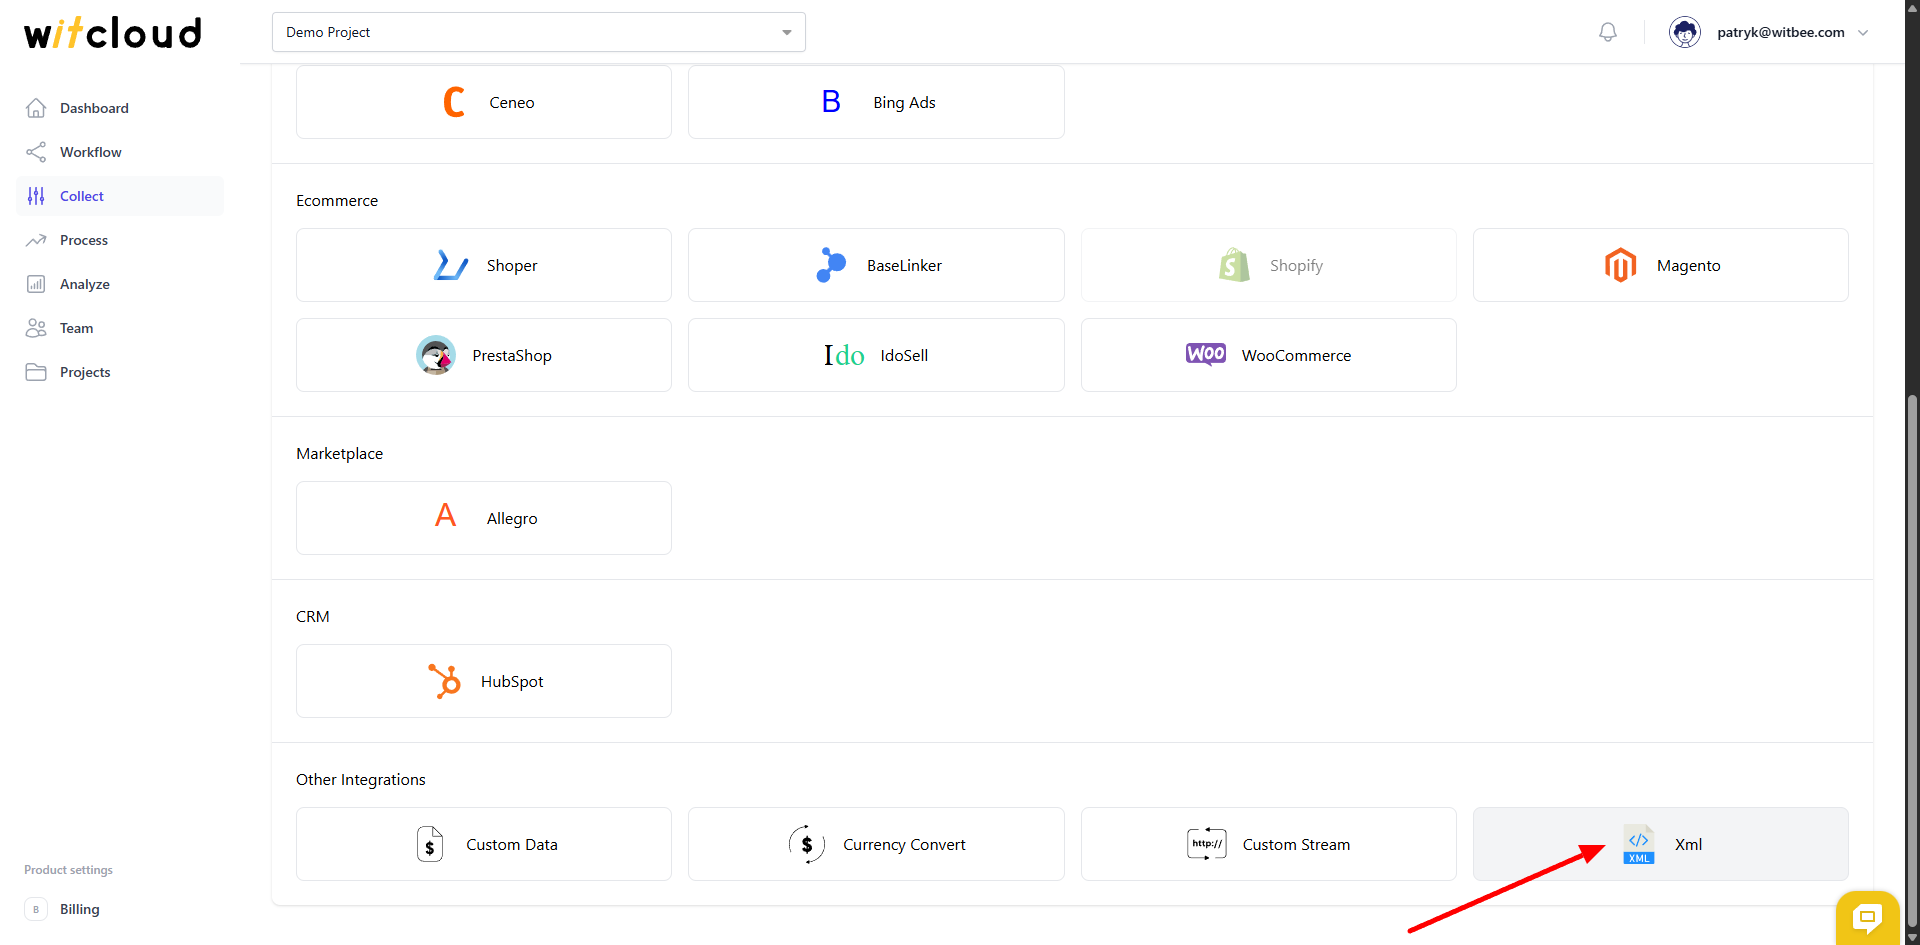Click the HubSpot logo icon
Viewport: 1920px width, 945px height.
444,681
